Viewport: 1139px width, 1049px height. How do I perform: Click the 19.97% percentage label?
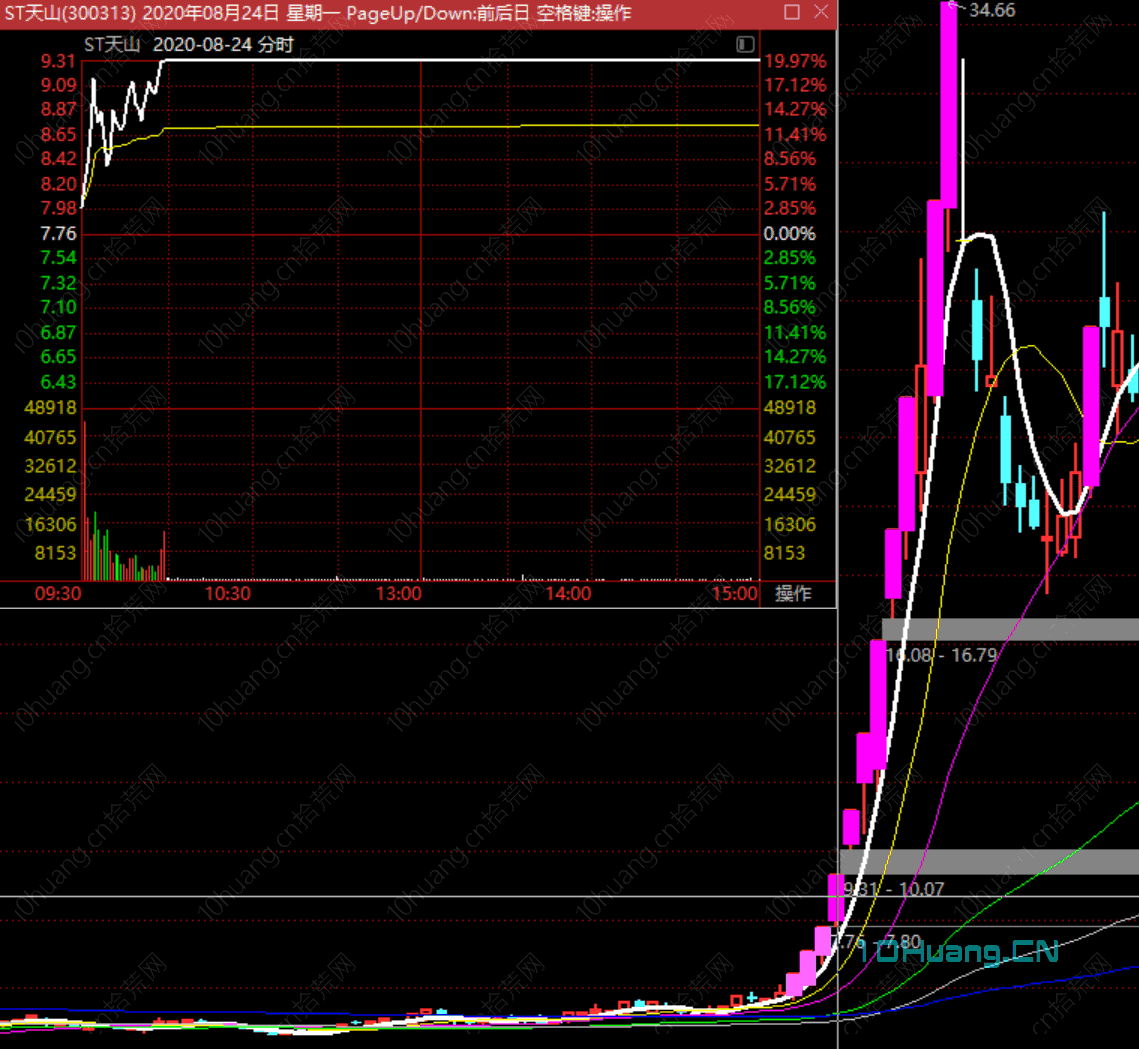[795, 61]
